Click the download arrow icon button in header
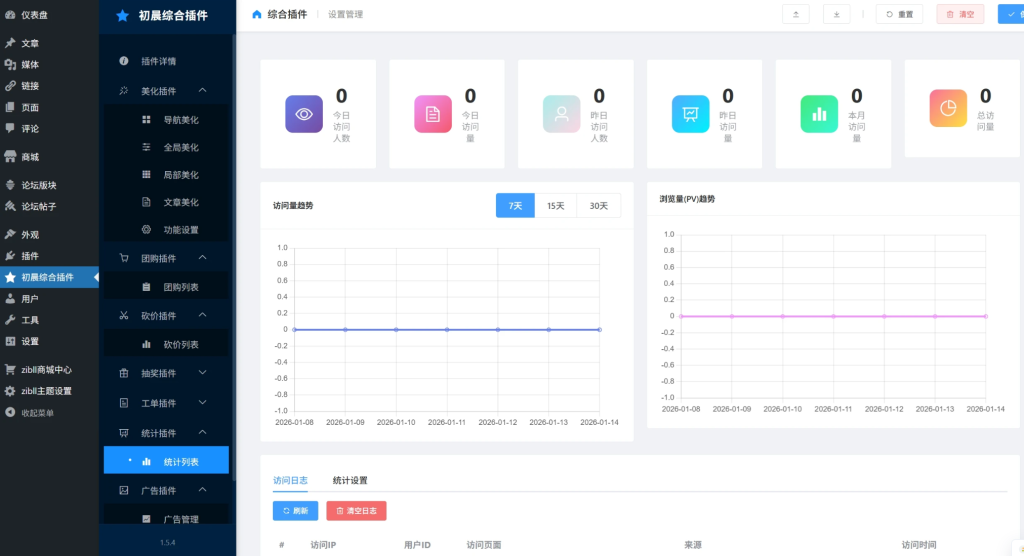Image resolution: width=1024 pixels, height=556 pixels. [x=837, y=14]
